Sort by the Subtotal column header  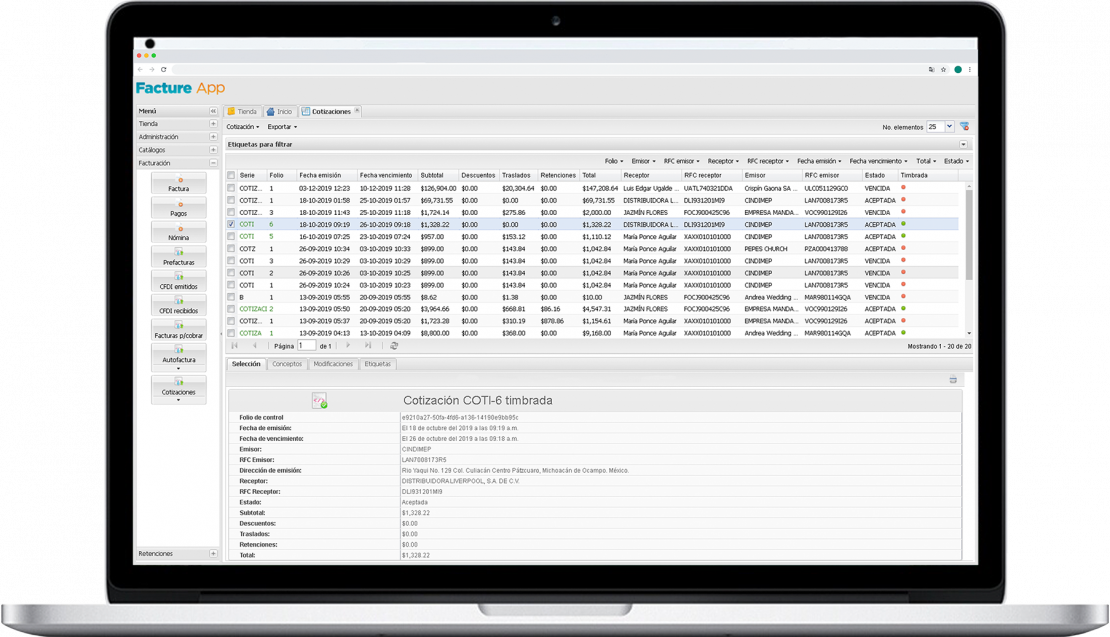tap(437, 175)
